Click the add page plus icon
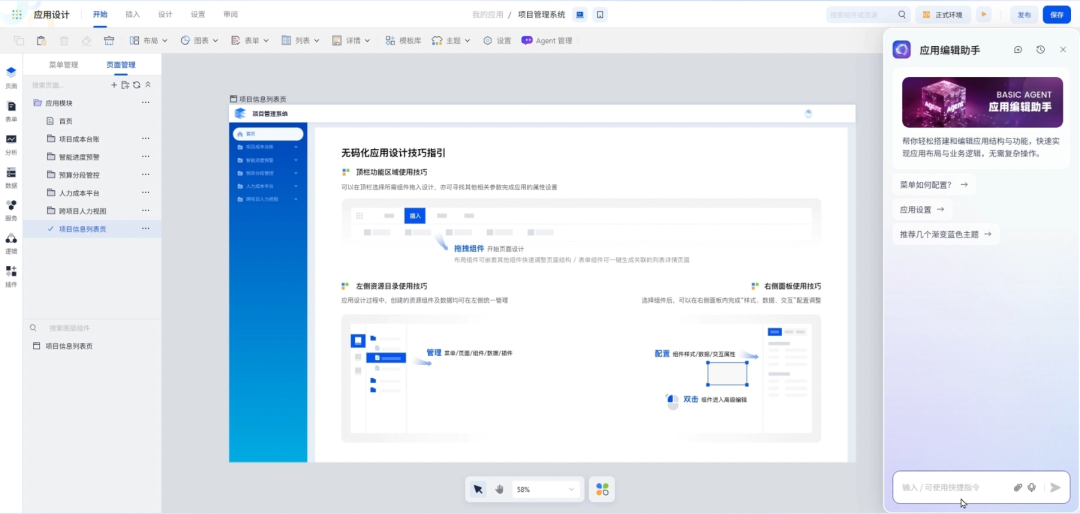Viewport: 1080px width, 514px height. click(114, 85)
